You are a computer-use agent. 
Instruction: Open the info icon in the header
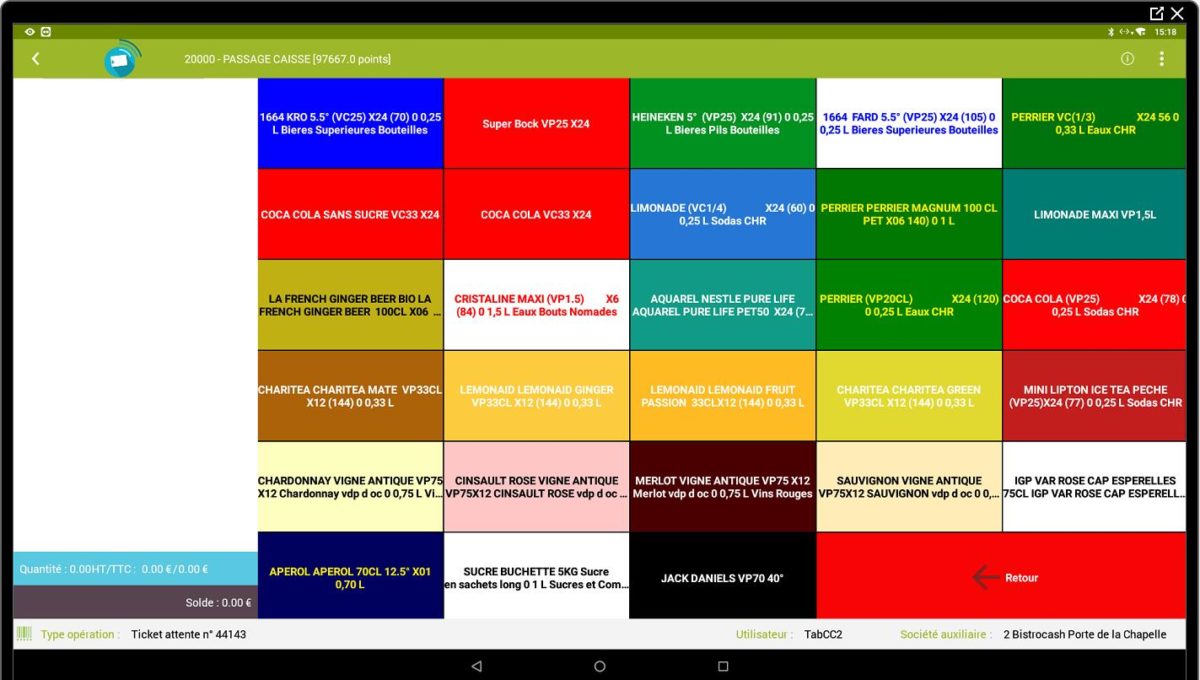pyautogui.click(x=1127, y=59)
